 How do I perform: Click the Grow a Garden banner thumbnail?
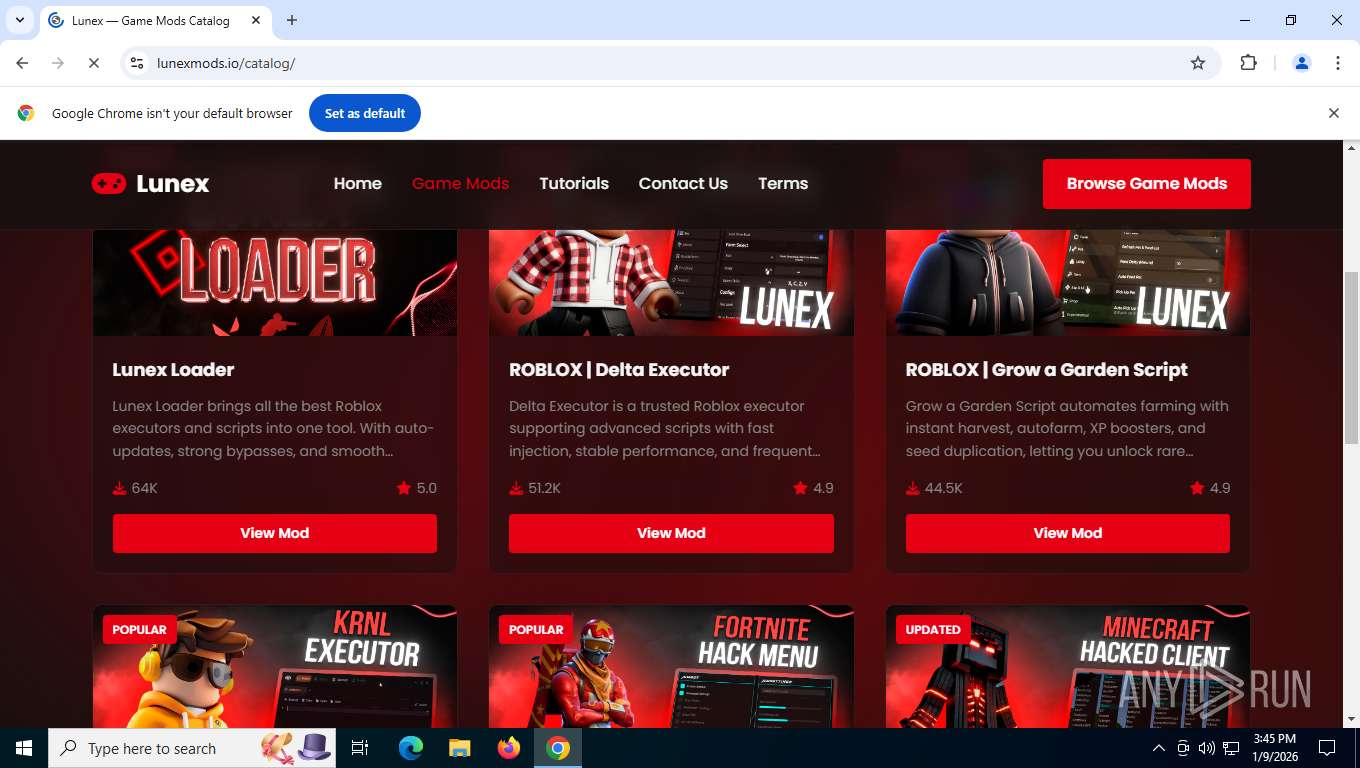(x=1068, y=283)
